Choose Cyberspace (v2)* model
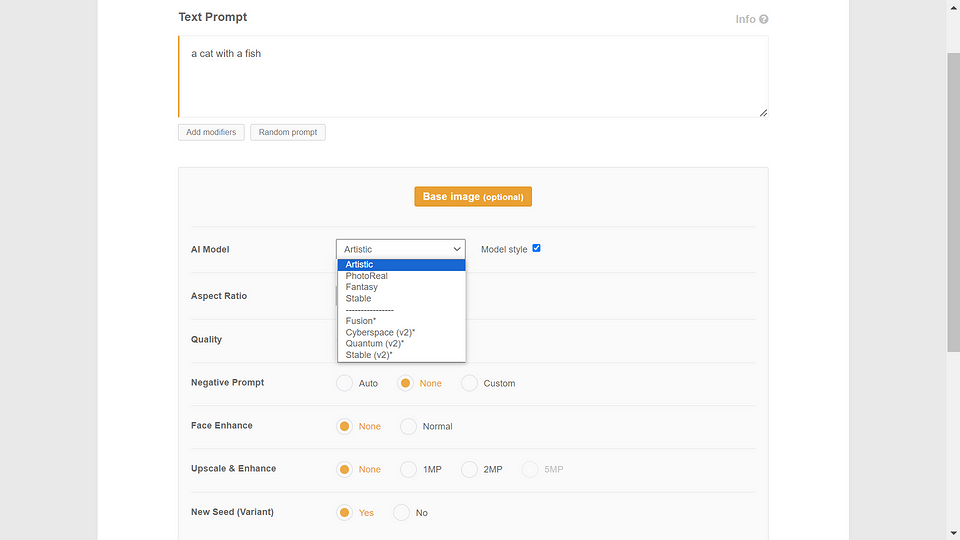 coord(380,332)
